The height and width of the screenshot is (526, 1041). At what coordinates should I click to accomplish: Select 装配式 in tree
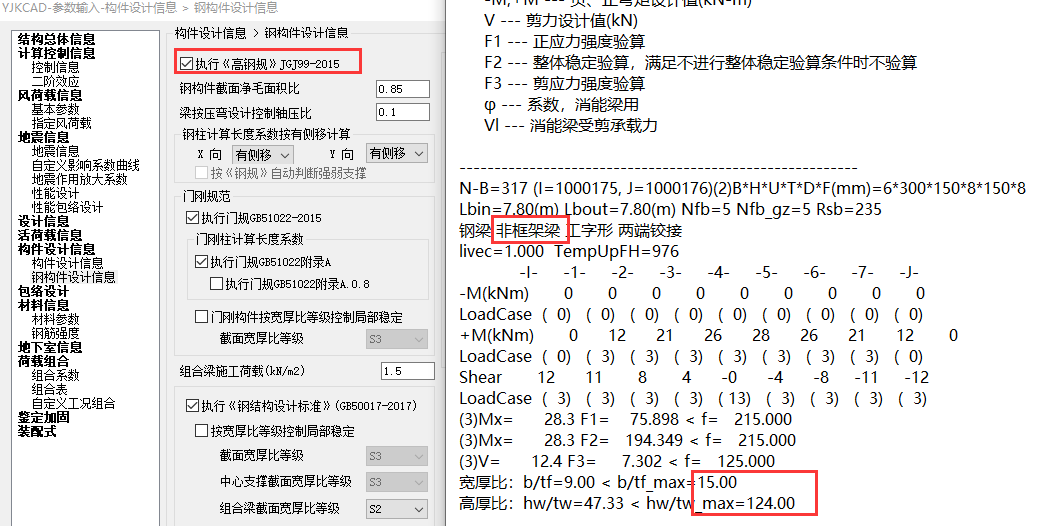(x=37, y=431)
